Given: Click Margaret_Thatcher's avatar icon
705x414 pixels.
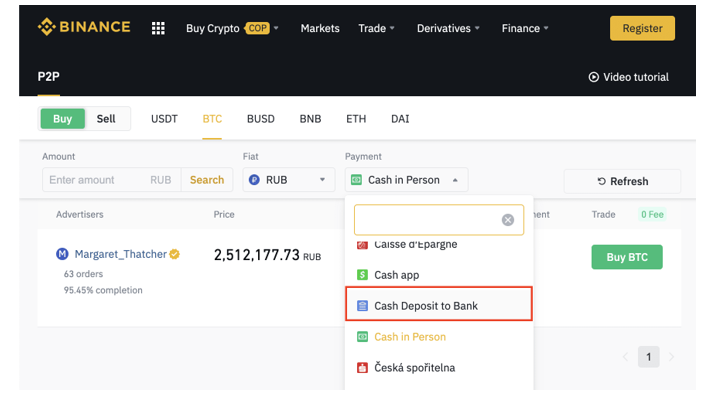Looking at the screenshot, I should (63, 254).
